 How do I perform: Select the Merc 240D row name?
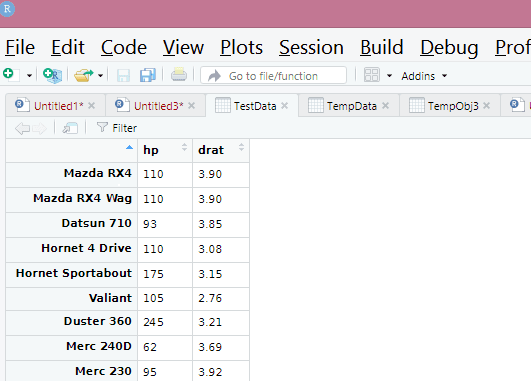click(x=99, y=346)
